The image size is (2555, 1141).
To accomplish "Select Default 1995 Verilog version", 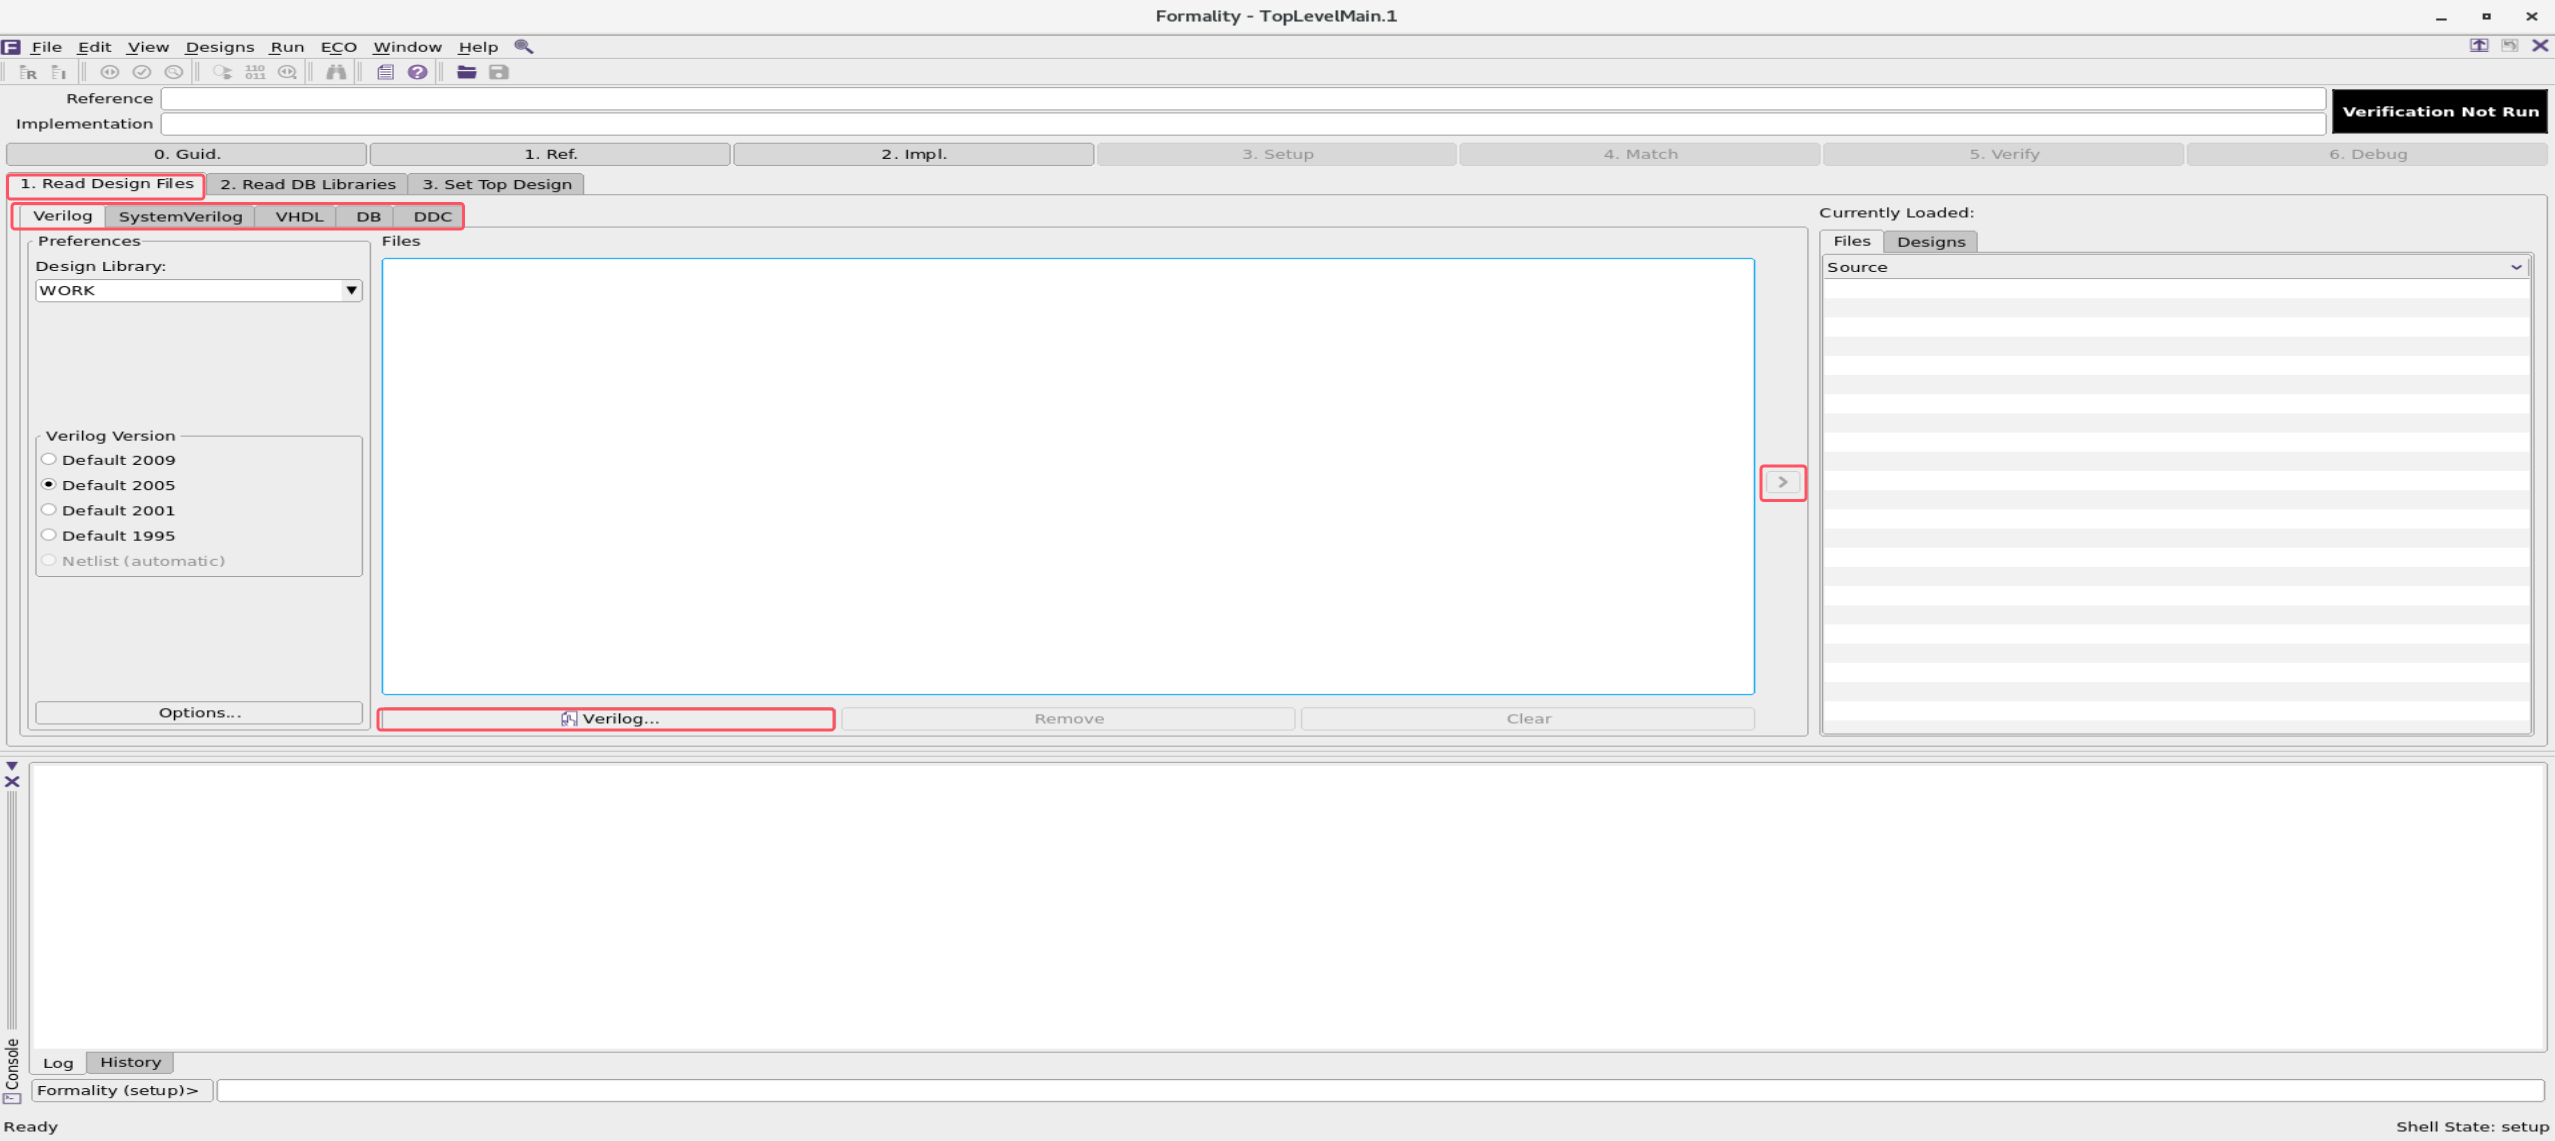I will [x=48, y=535].
